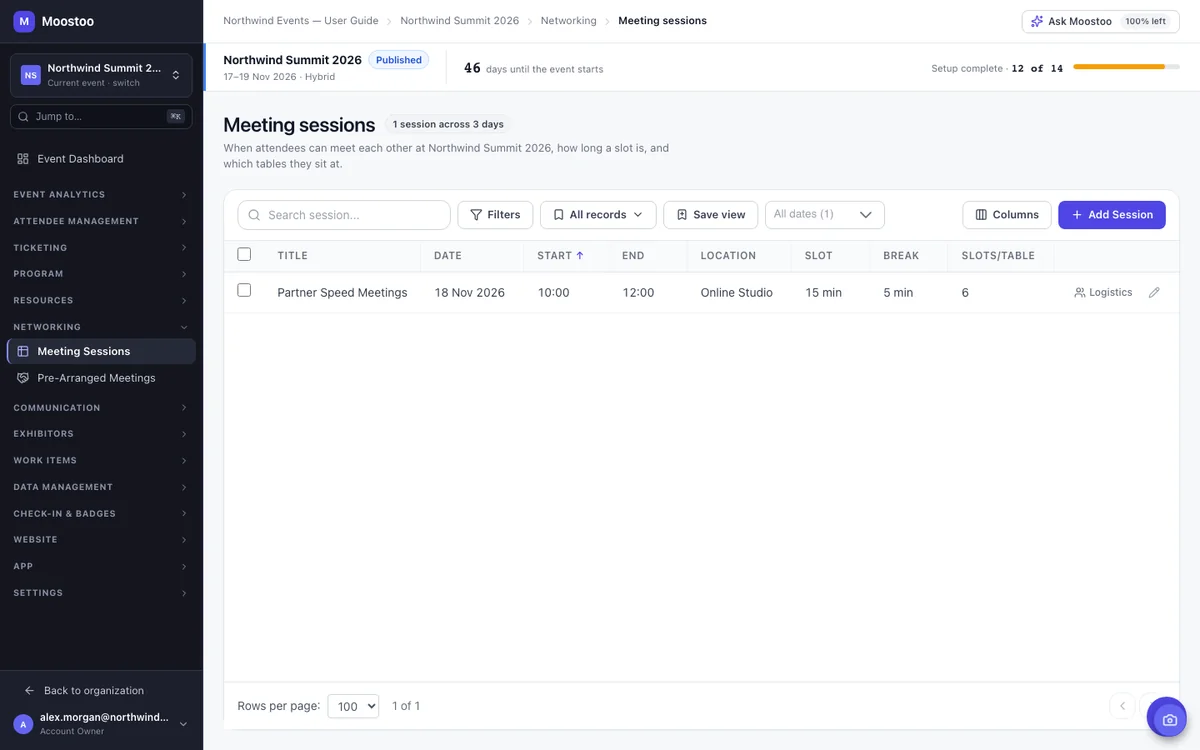Go to the Networking breadcrumb
1200x750 pixels.
coord(568,21)
